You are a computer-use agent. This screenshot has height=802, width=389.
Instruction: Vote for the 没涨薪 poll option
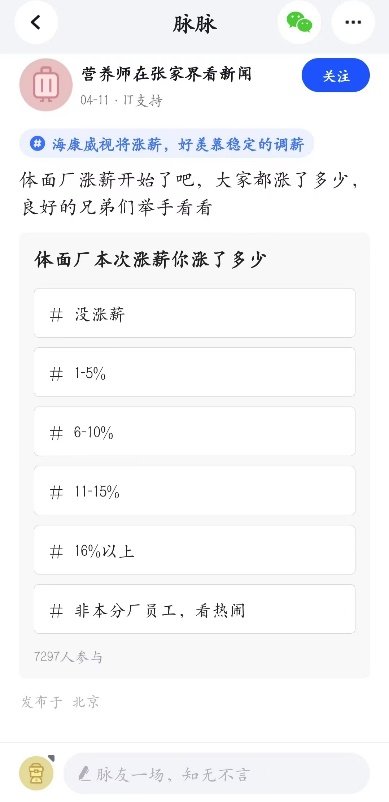pyautogui.click(x=194, y=313)
